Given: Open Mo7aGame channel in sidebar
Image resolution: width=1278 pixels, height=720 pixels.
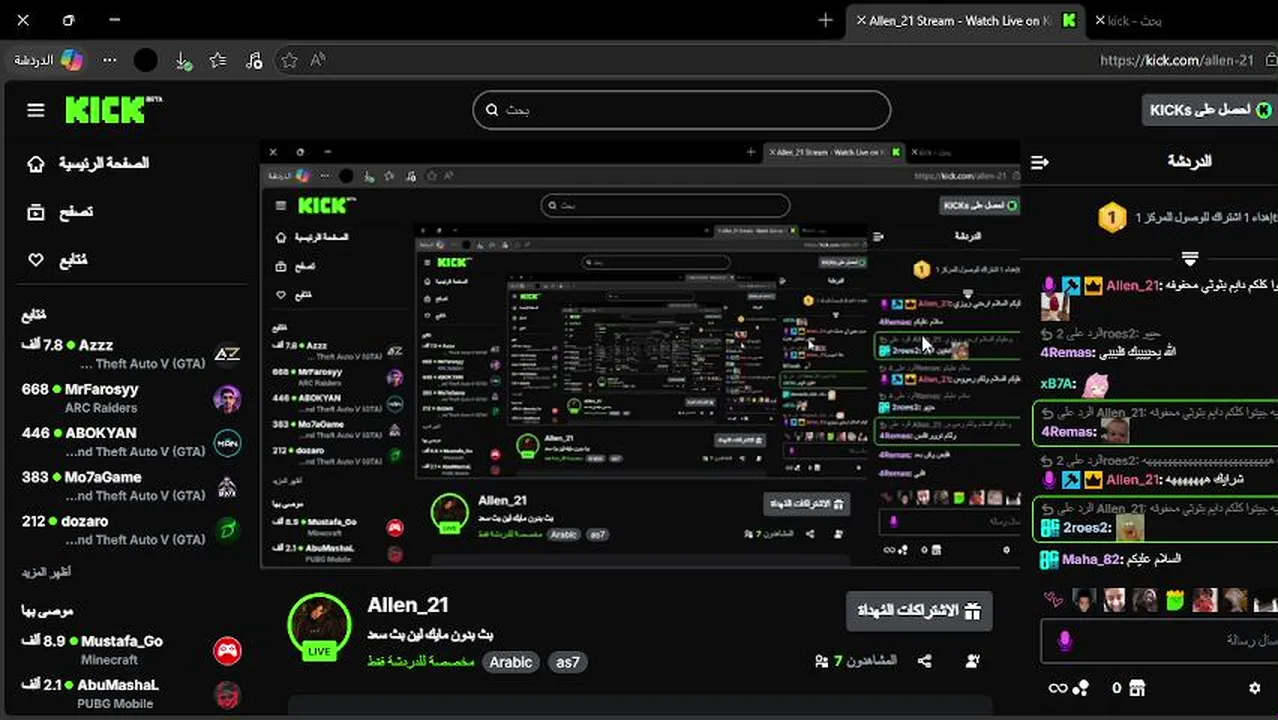Looking at the screenshot, I should click(129, 486).
